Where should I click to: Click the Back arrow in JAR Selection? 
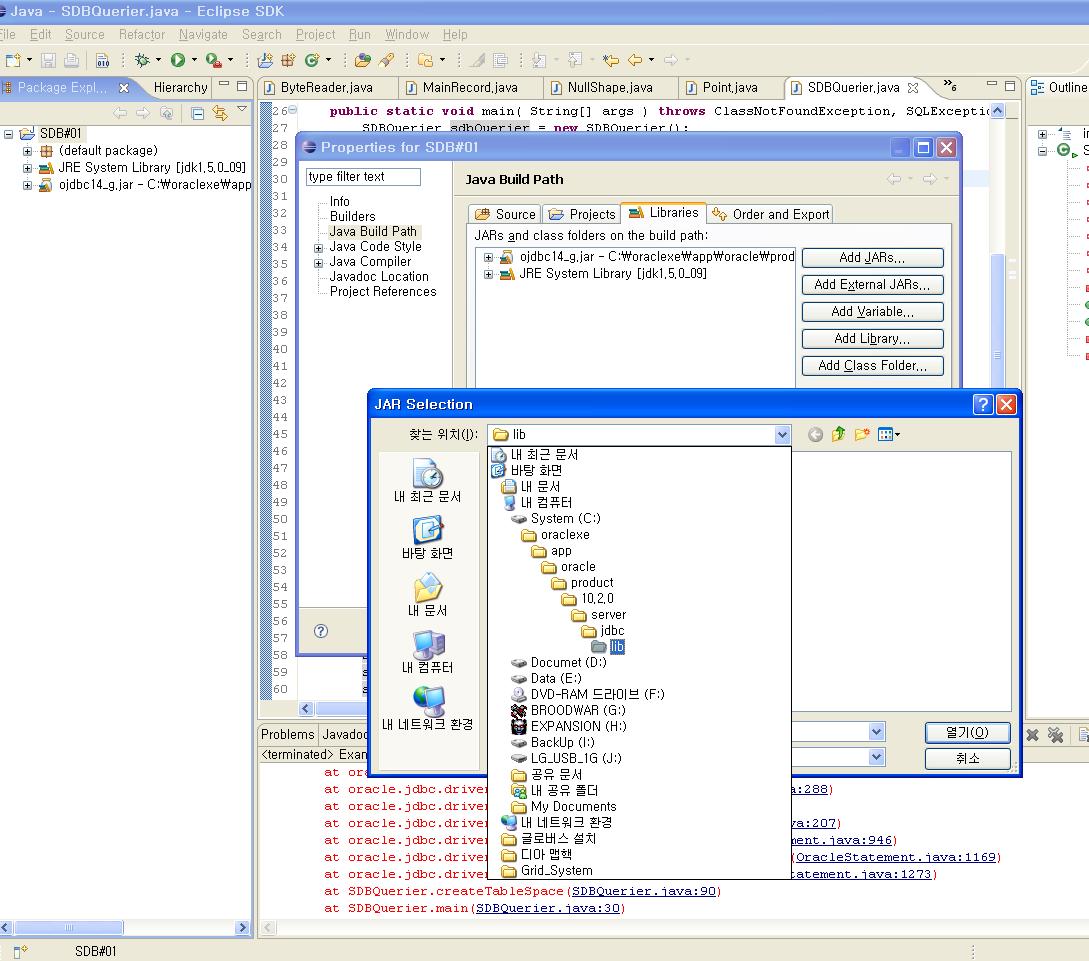coord(815,435)
